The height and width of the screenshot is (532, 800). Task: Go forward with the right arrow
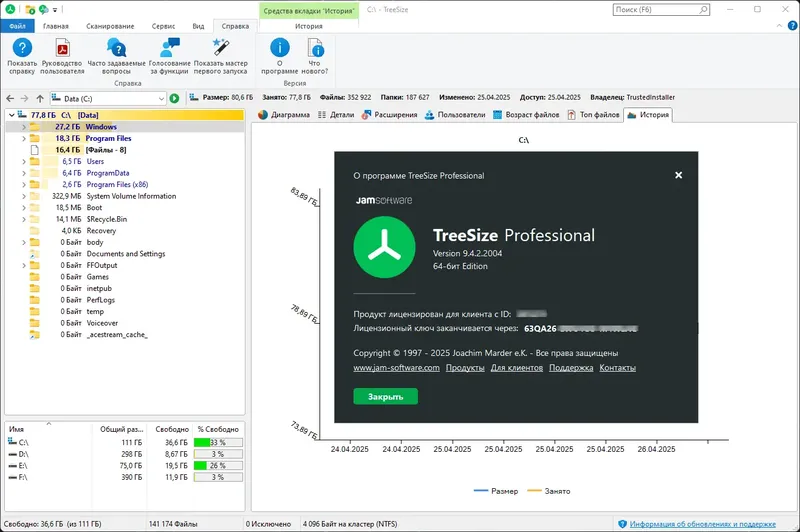tap(24, 98)
